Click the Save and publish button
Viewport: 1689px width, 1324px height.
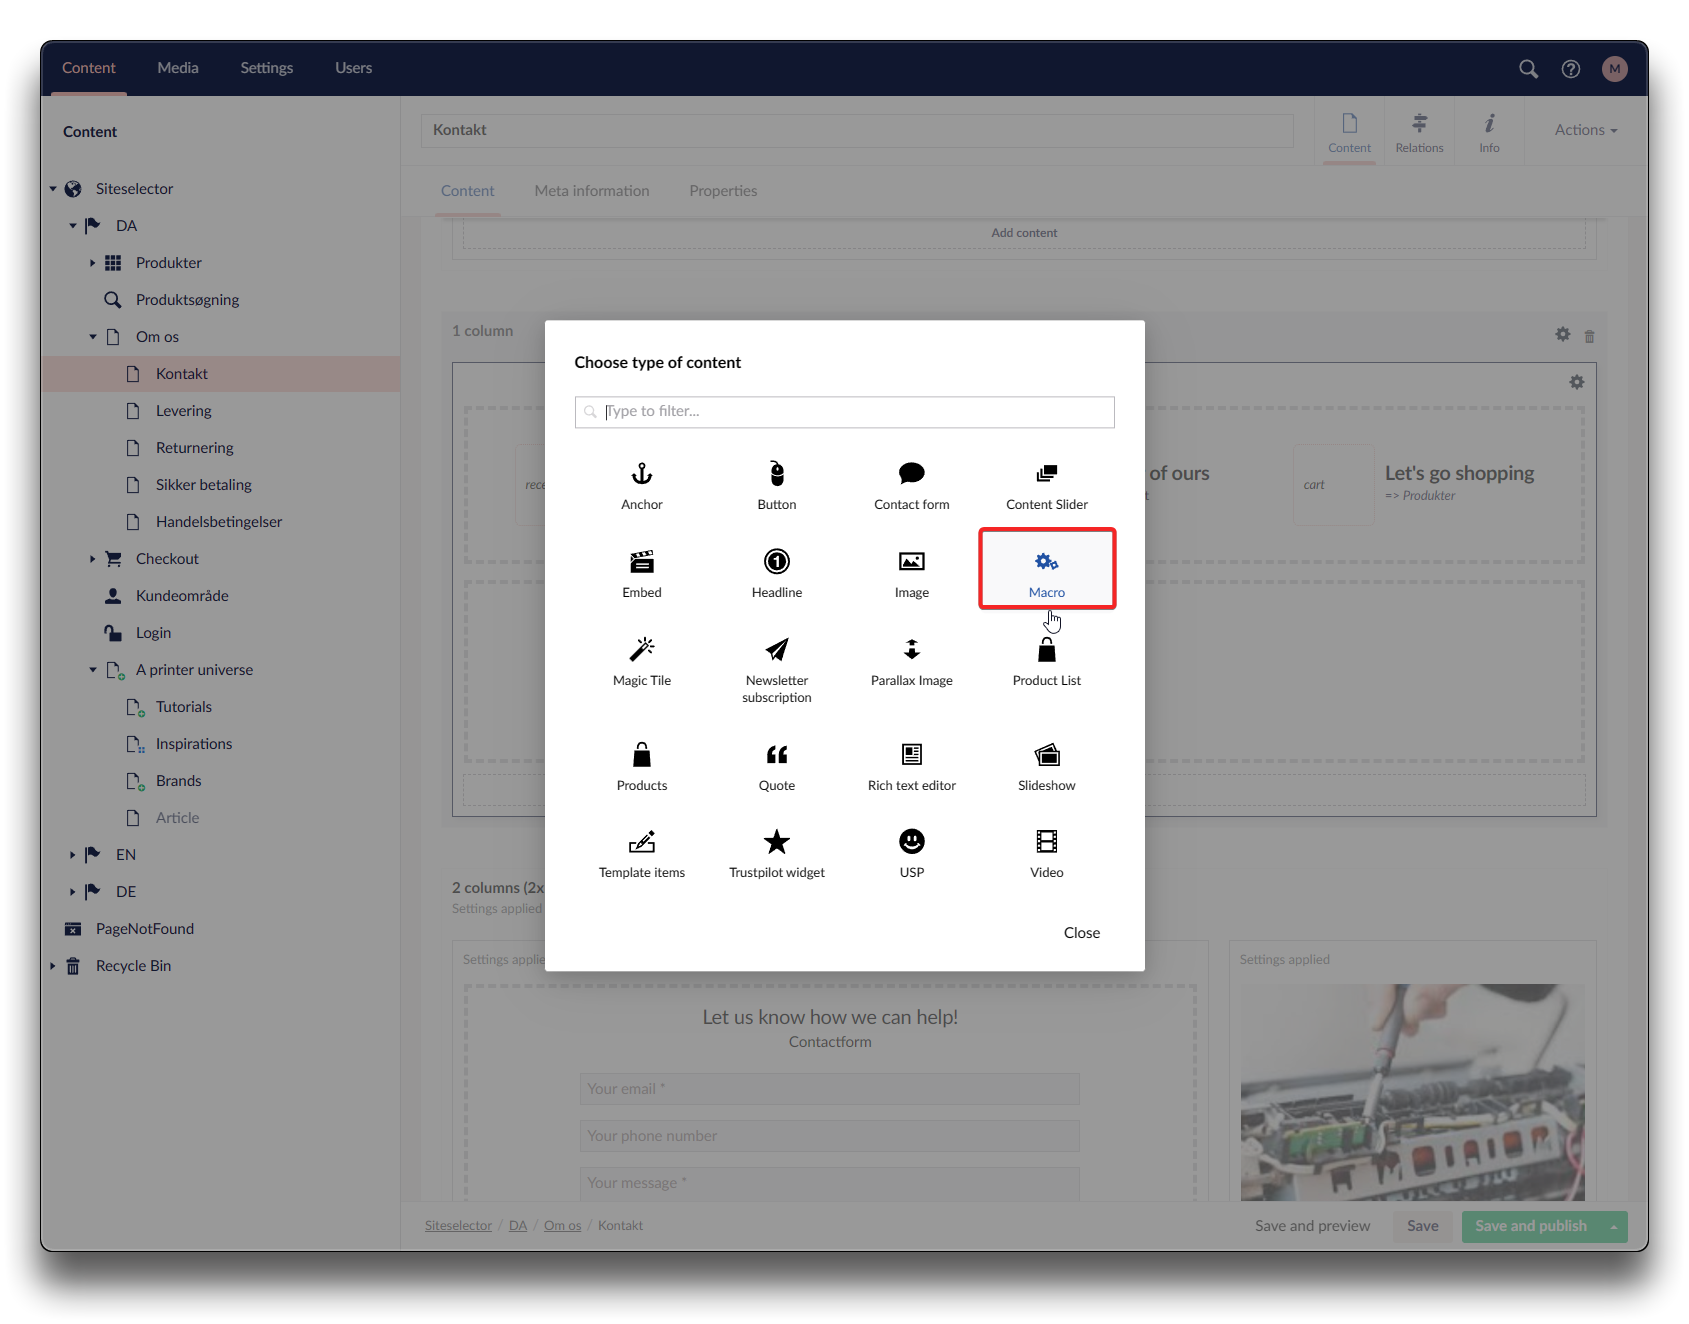click(x=1530, y=1226)
